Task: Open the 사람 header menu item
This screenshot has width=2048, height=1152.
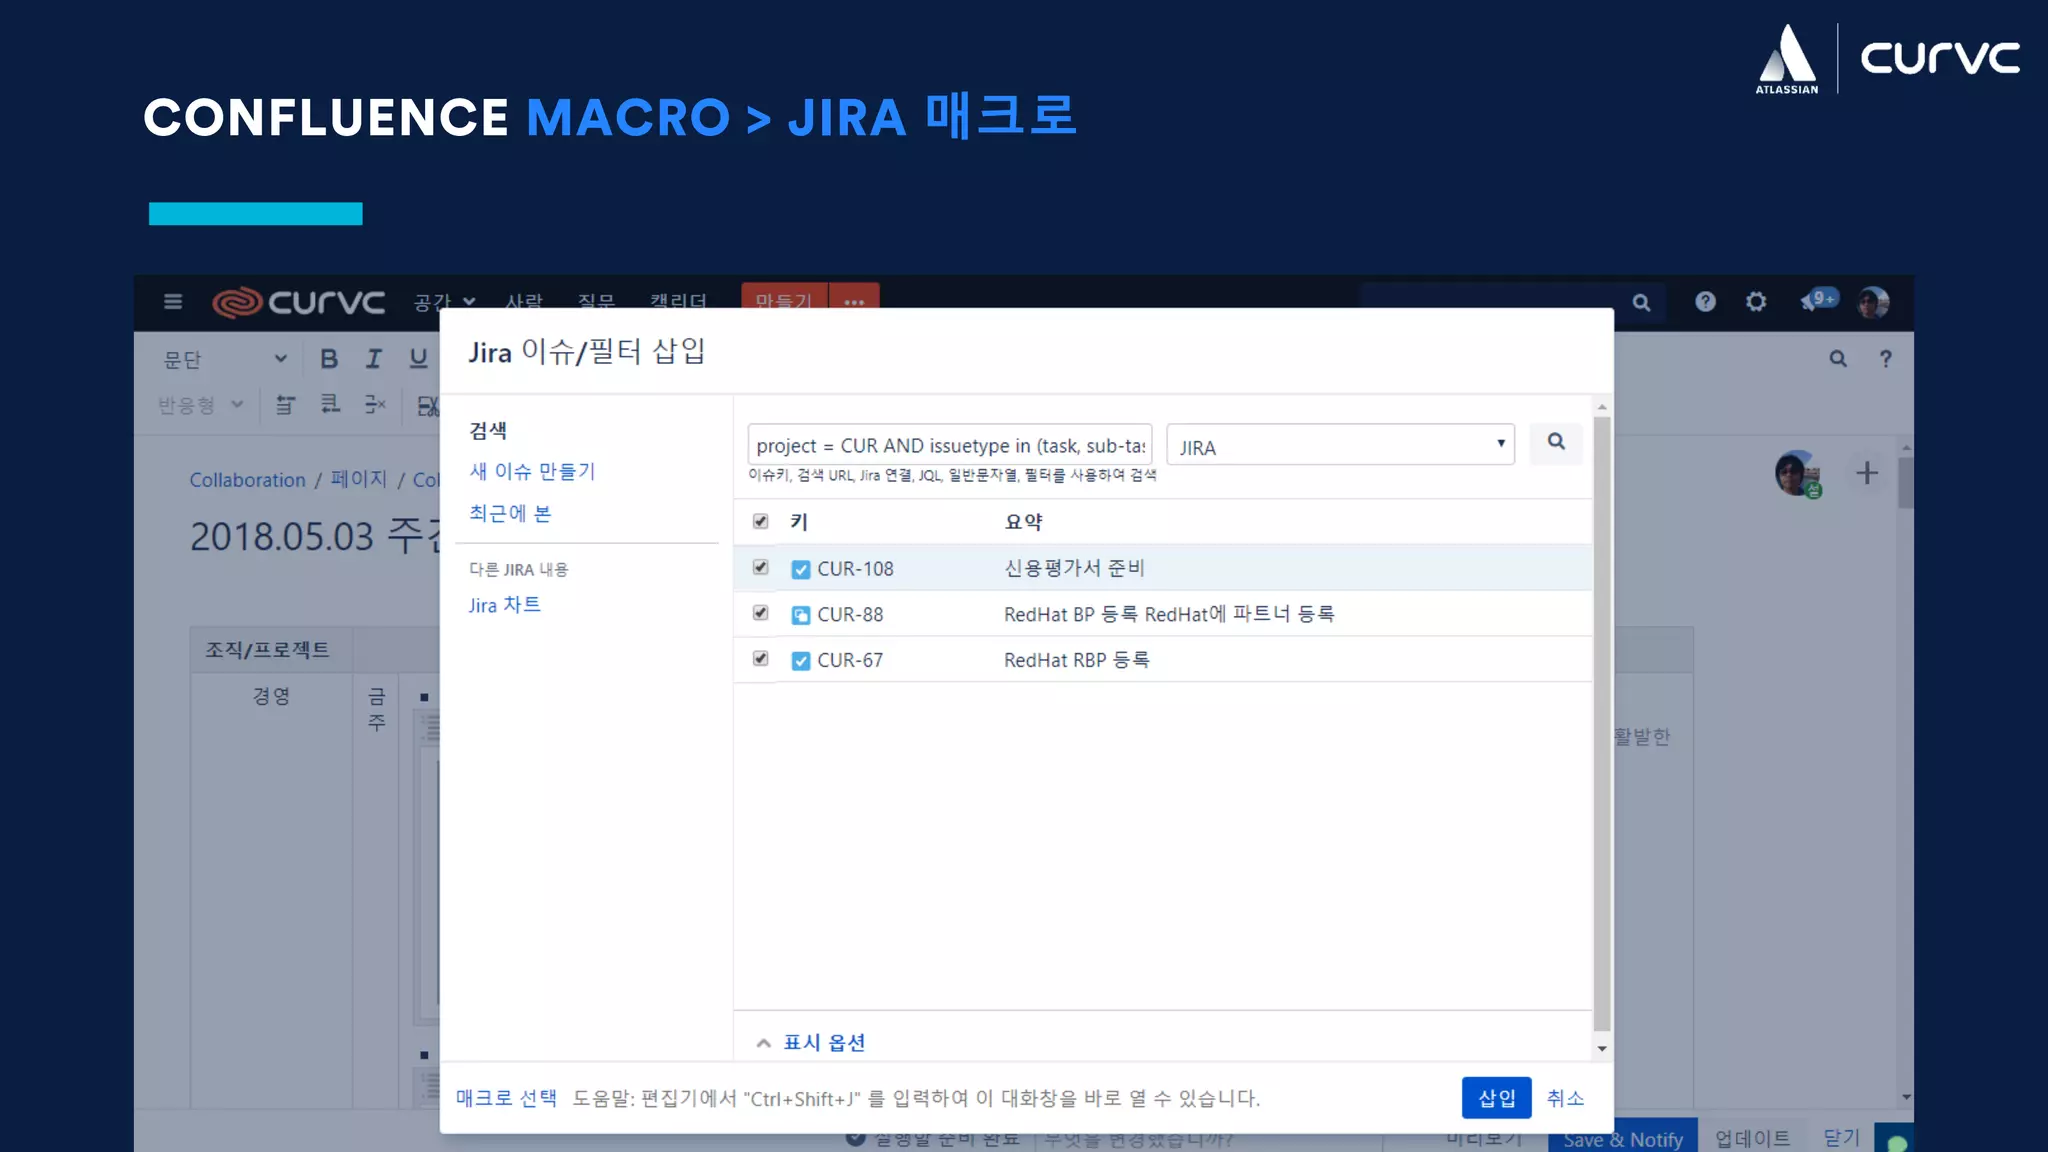Action: [524, 300]
